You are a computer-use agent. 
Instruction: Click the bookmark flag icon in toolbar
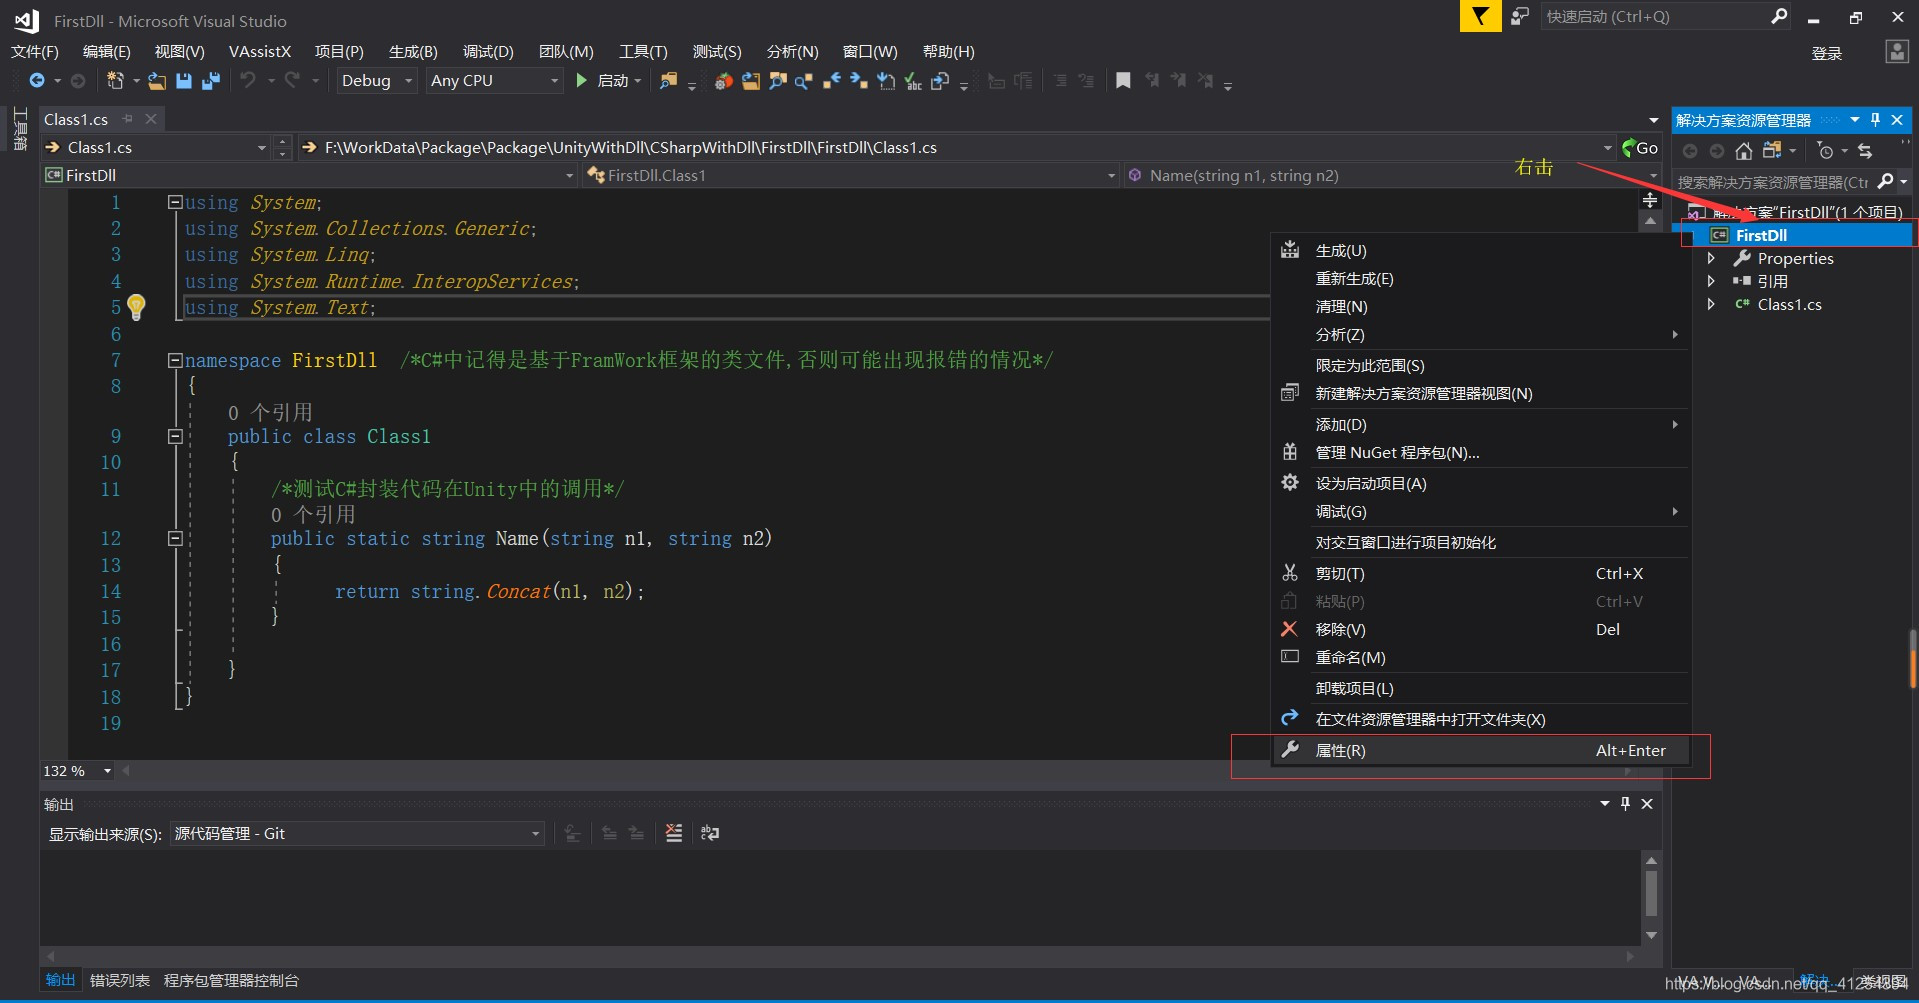(x=1123, y=80)
